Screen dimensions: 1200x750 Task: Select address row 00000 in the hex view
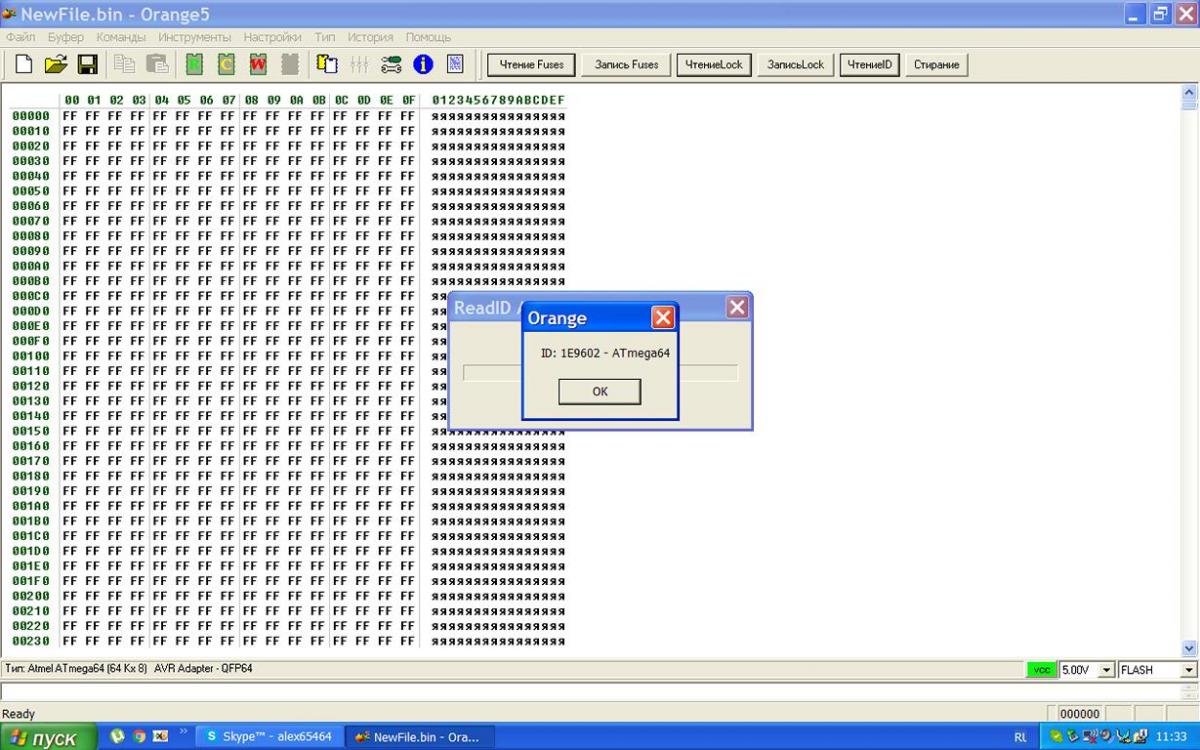click(x=31, y=116)
